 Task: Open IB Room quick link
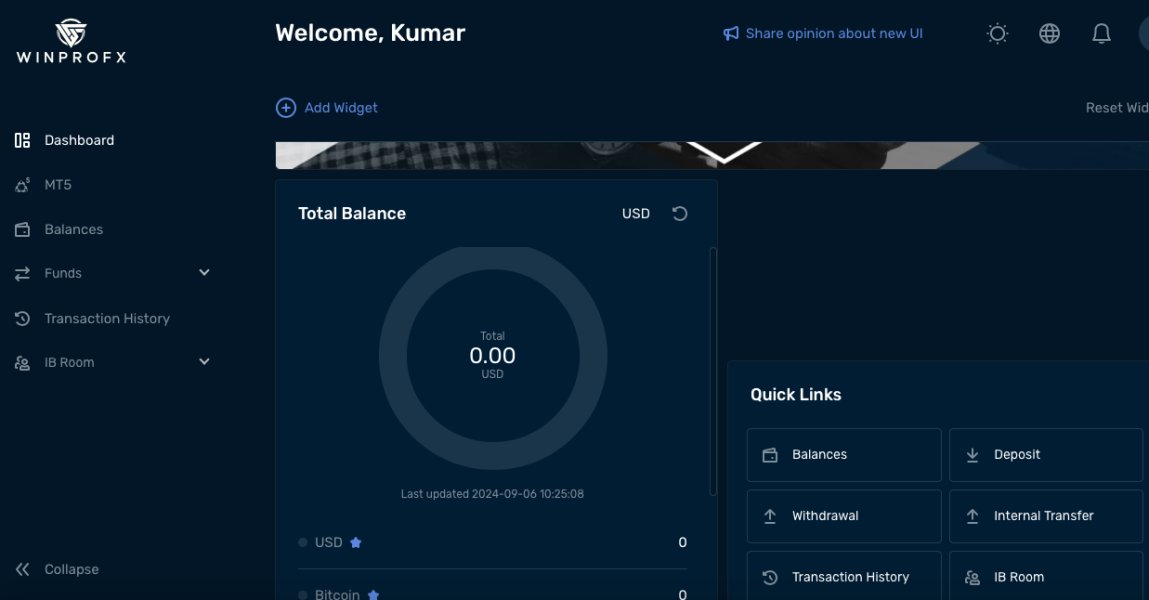tap(1046, 577)
